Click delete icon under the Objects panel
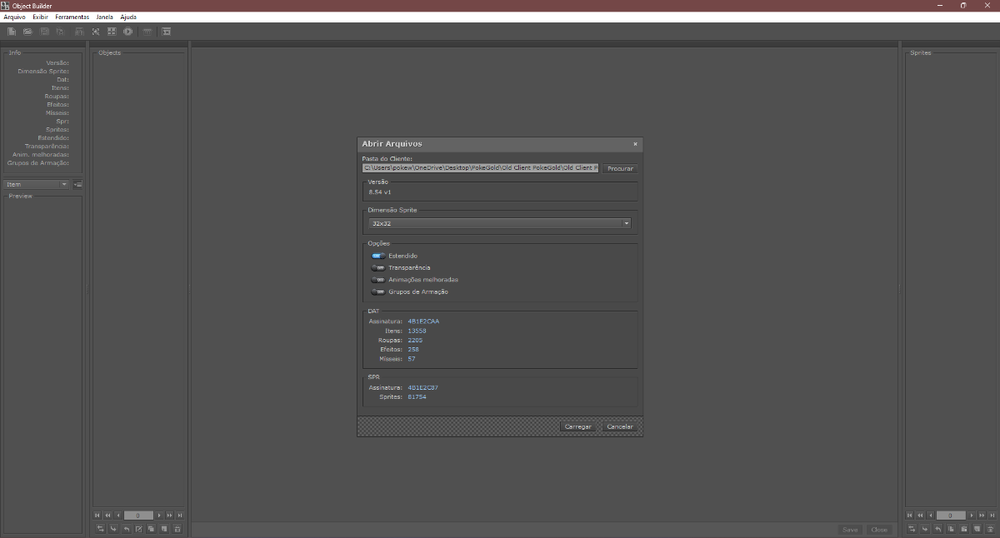1000x538 pixels. (x=177, y=528)
